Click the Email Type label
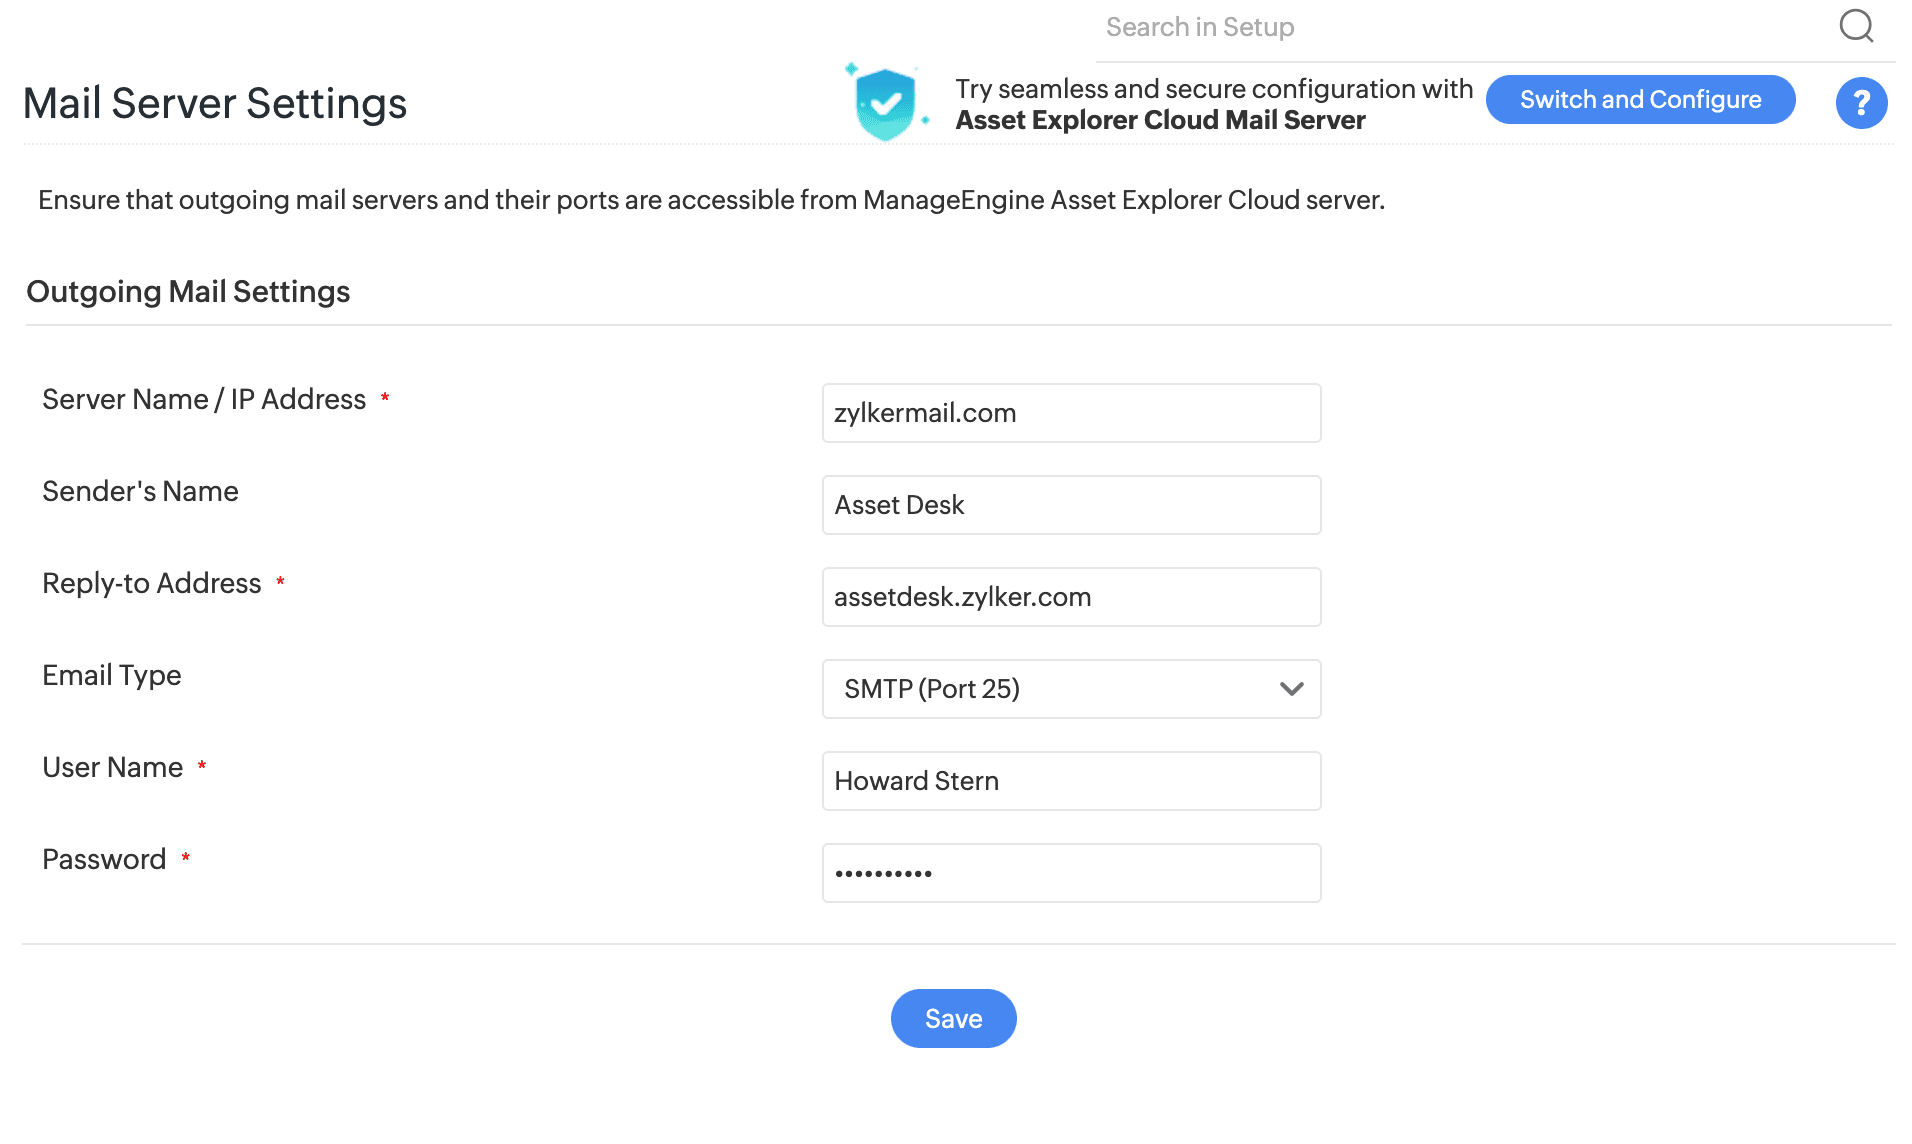The height and width of the screenshot is (1144, 1912). pos(112,675)
